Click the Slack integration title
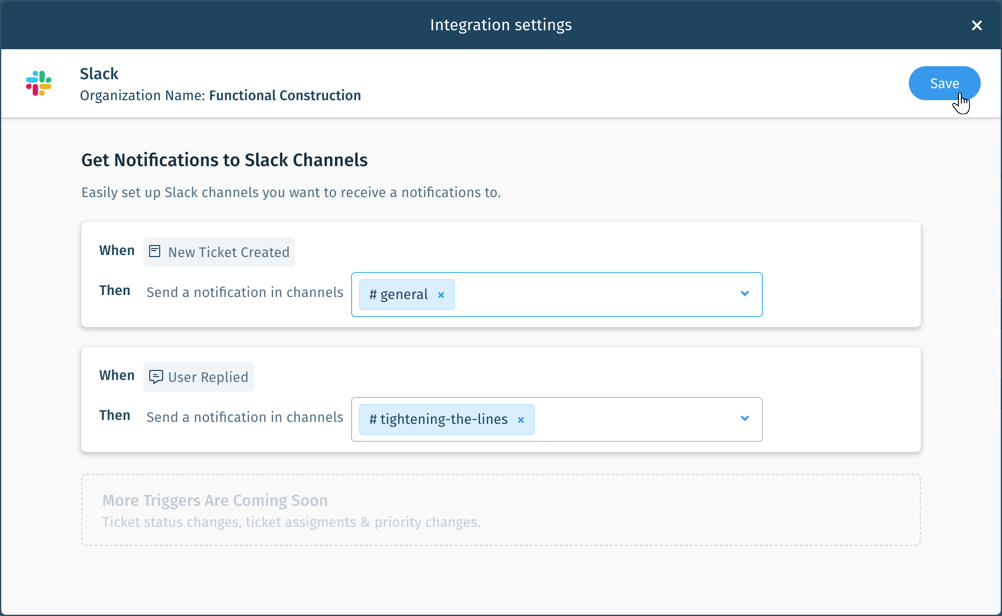The image size is (1002, 616). [99, 73]
